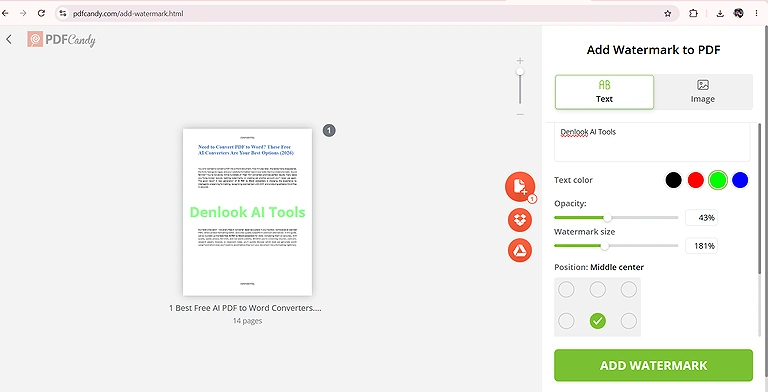Select the top left position
768x392 pixels.
coord(566,290)
